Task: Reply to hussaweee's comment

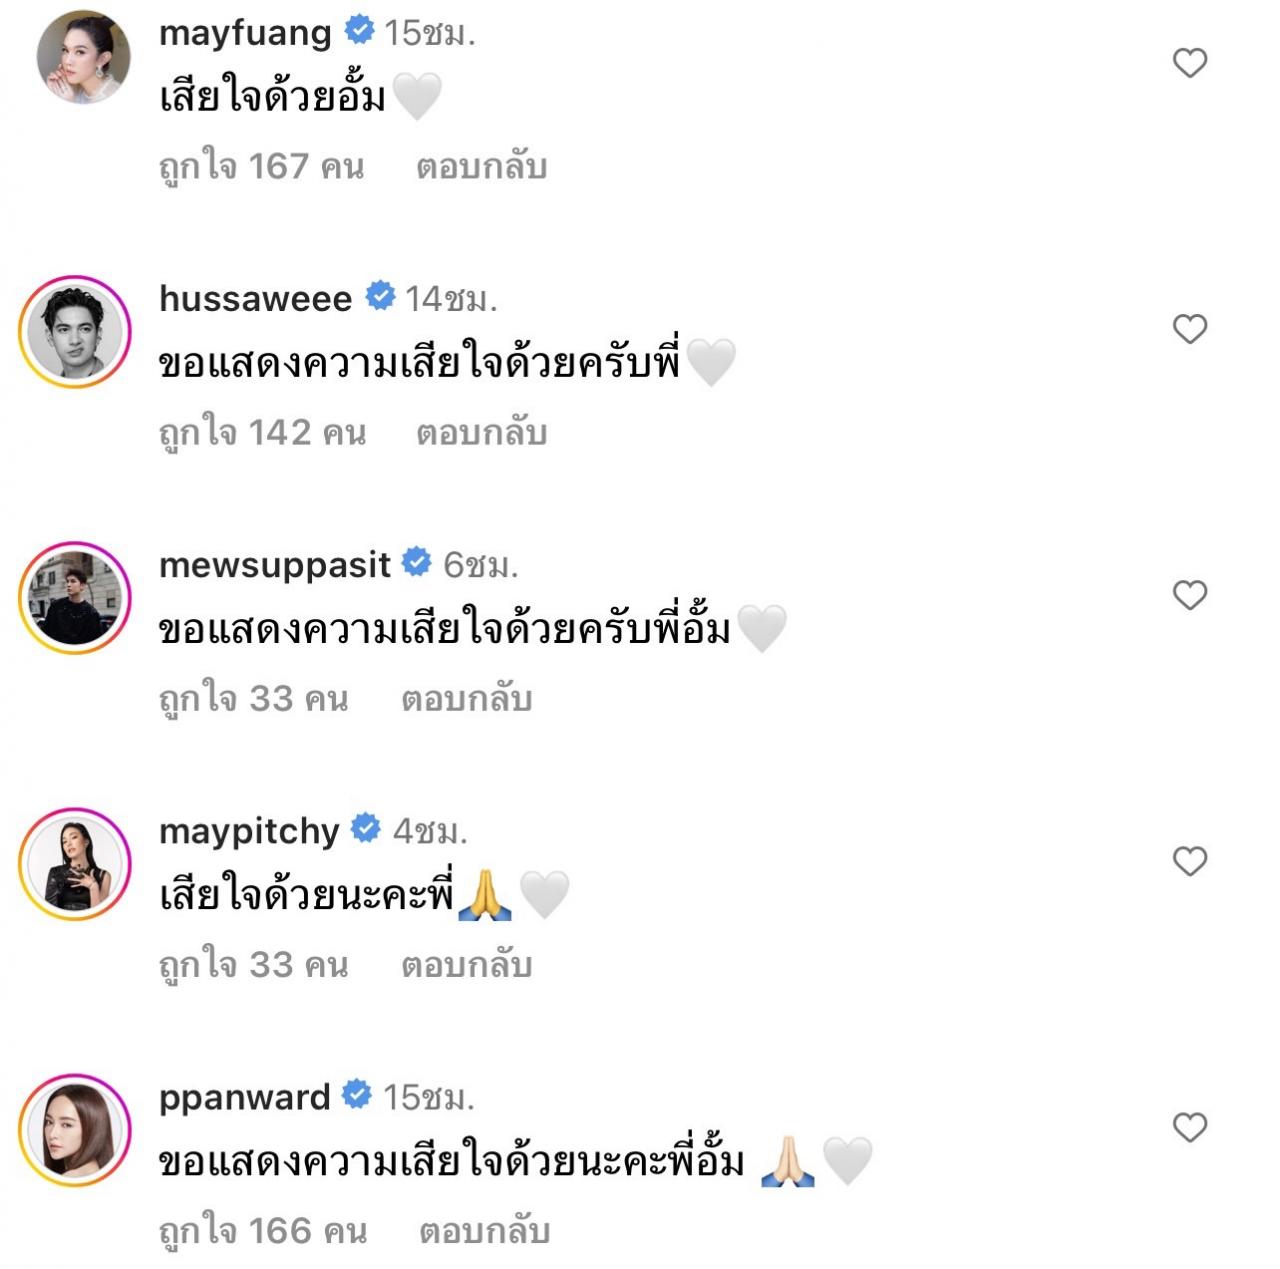Action: (x=481, y=433)
